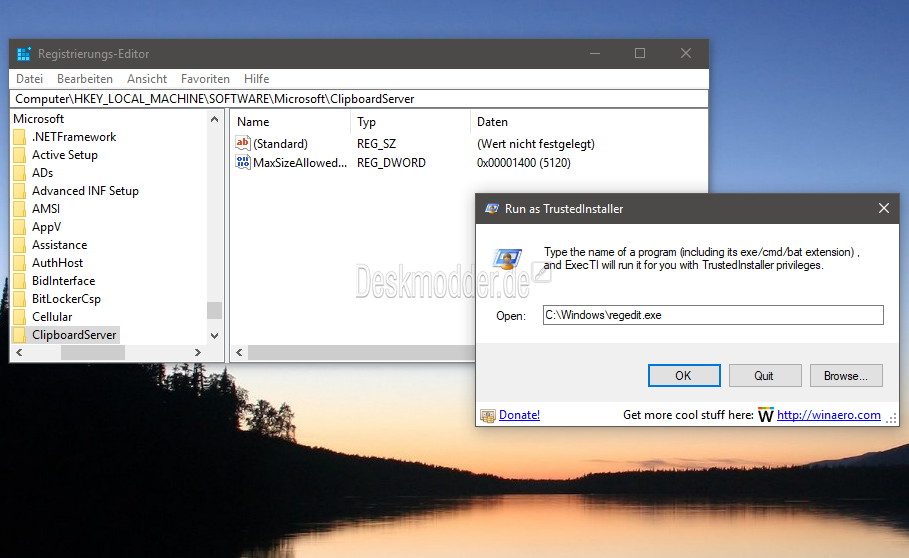Click the 0x00001400 (5120) data cell

(x=523, y=163)
